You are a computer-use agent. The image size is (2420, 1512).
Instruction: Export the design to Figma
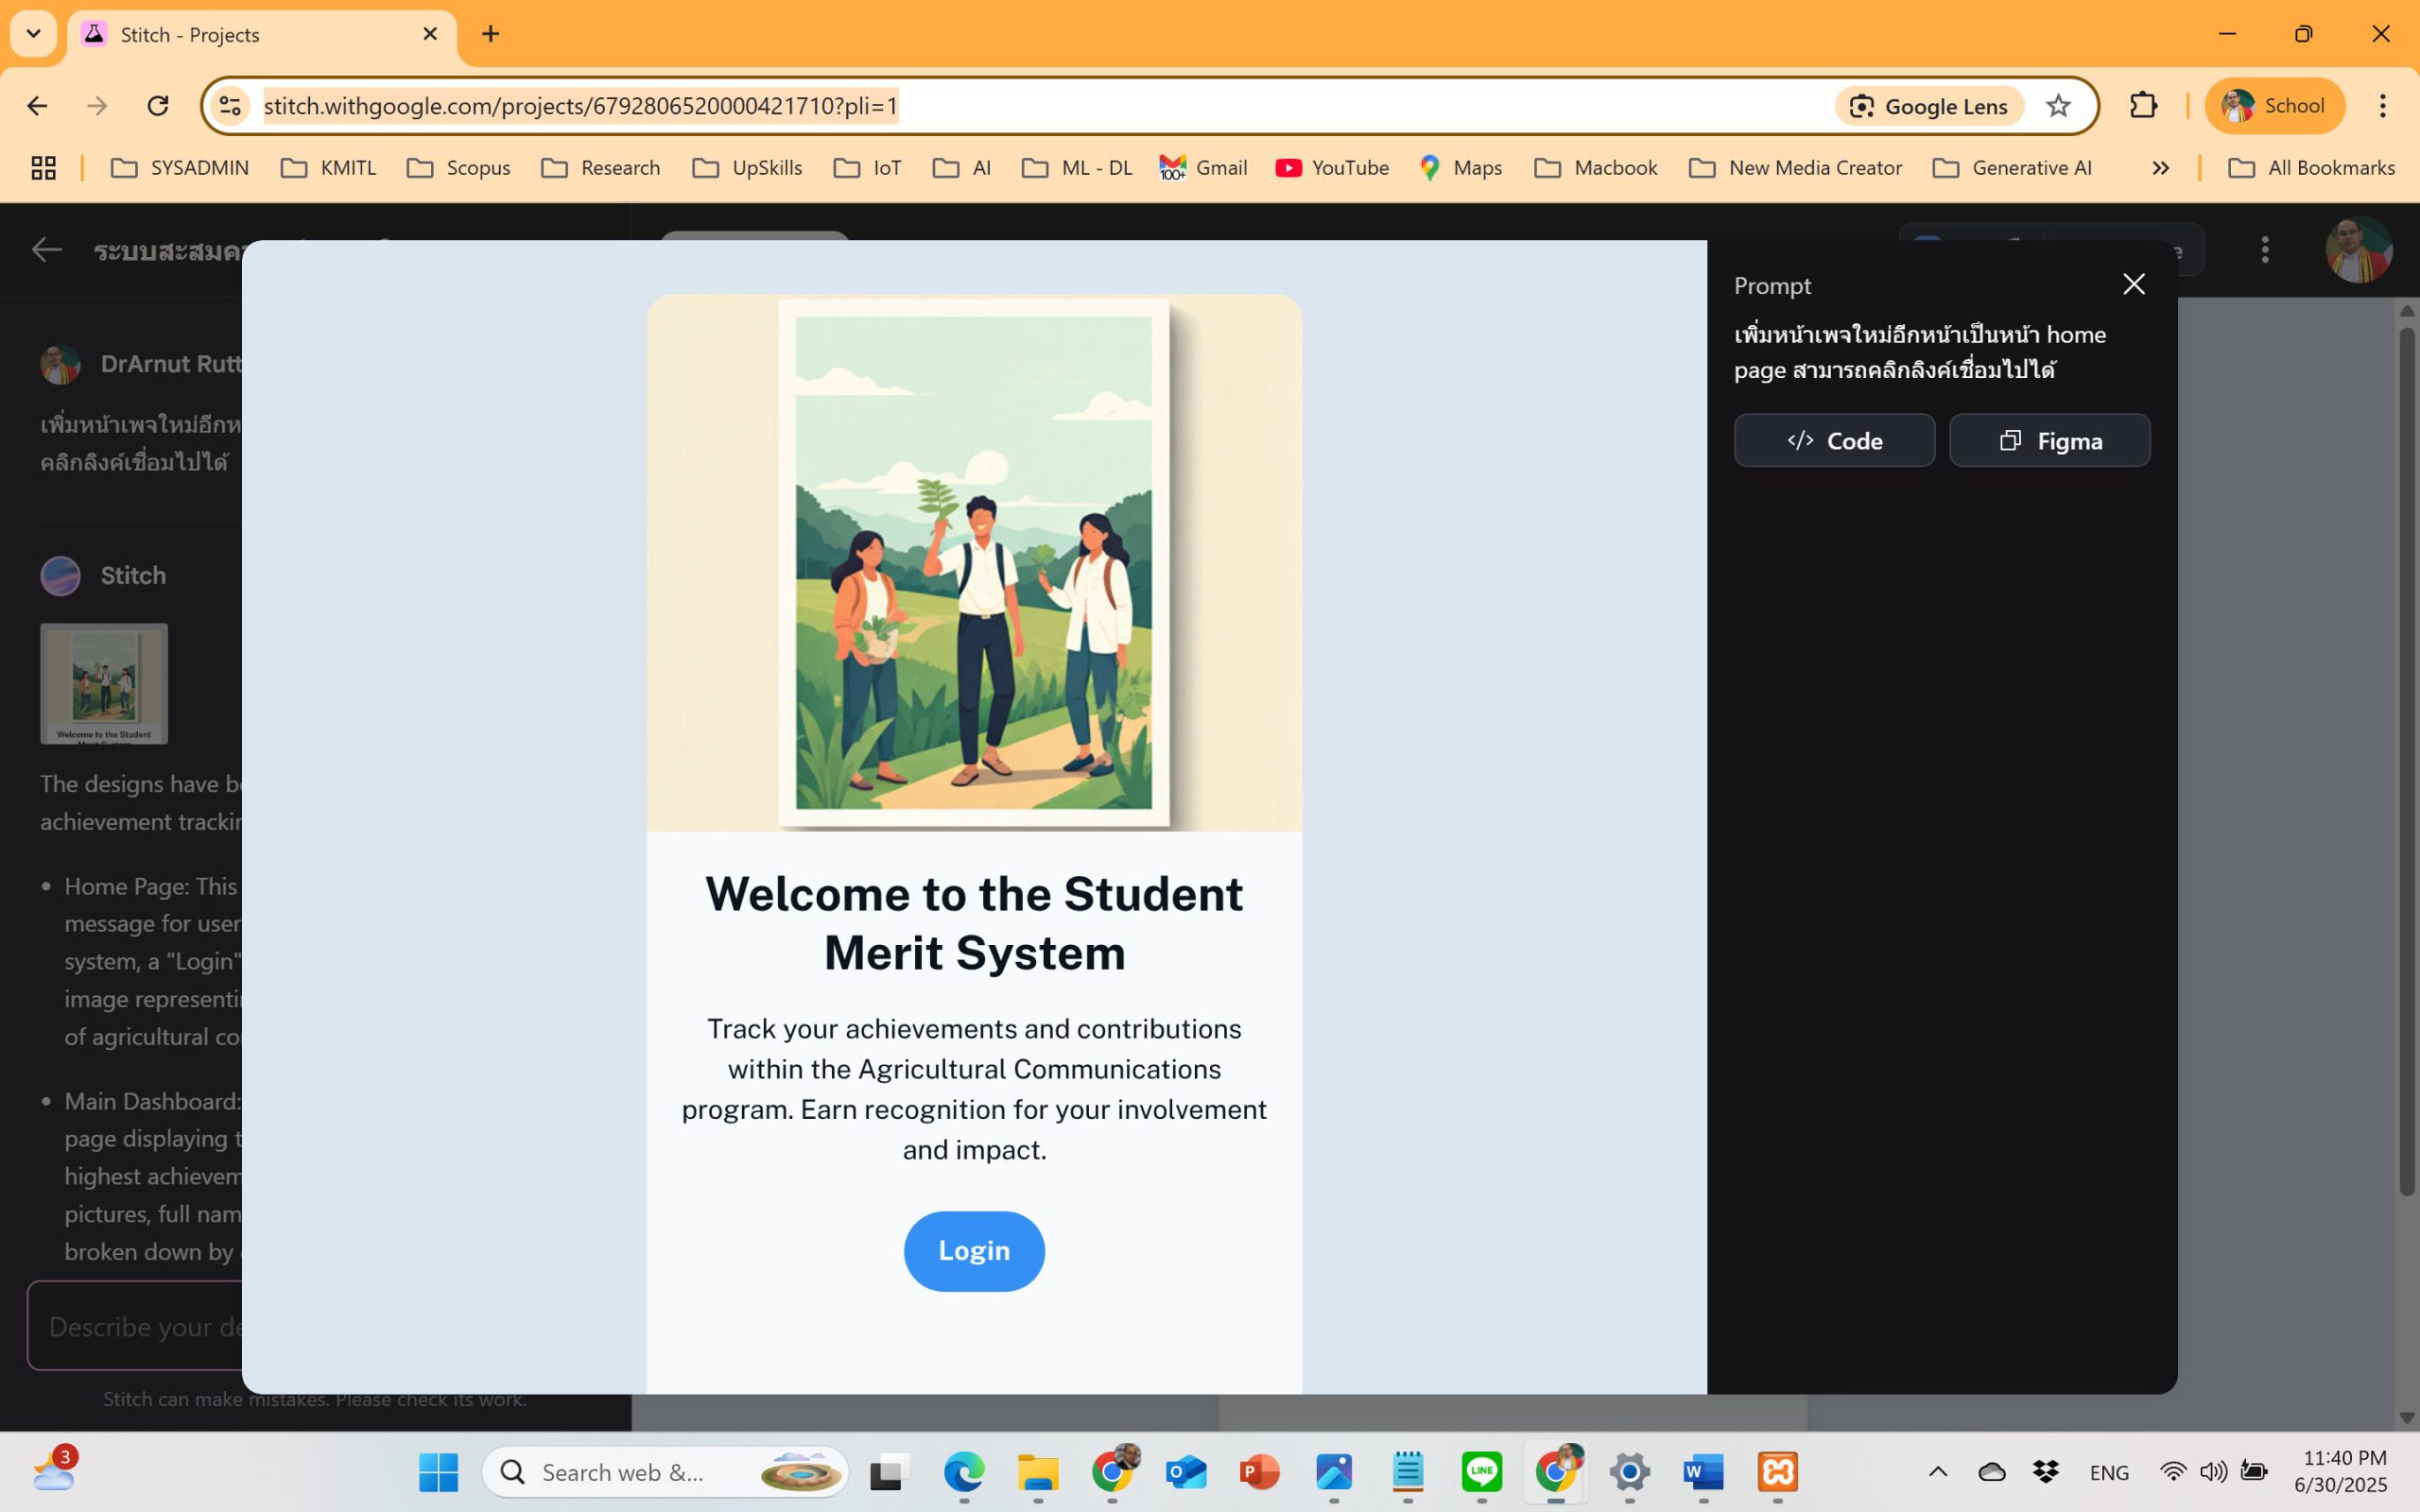coord(2049,441)
